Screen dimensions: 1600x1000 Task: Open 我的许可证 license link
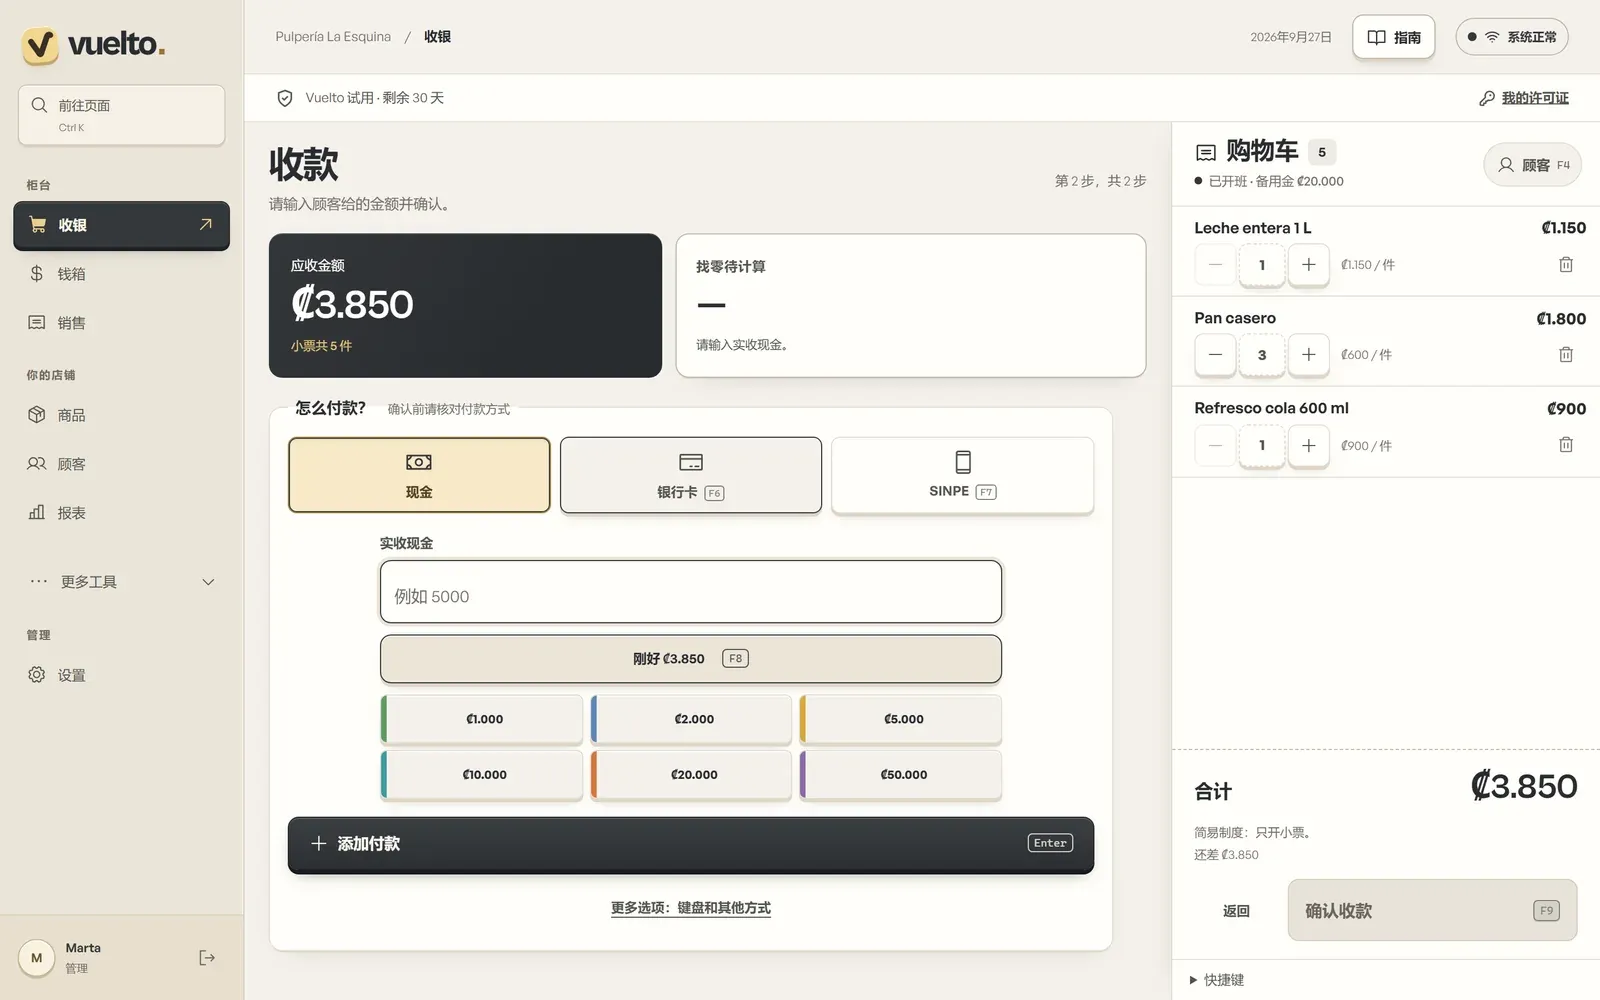click(x=1523, y=98)
